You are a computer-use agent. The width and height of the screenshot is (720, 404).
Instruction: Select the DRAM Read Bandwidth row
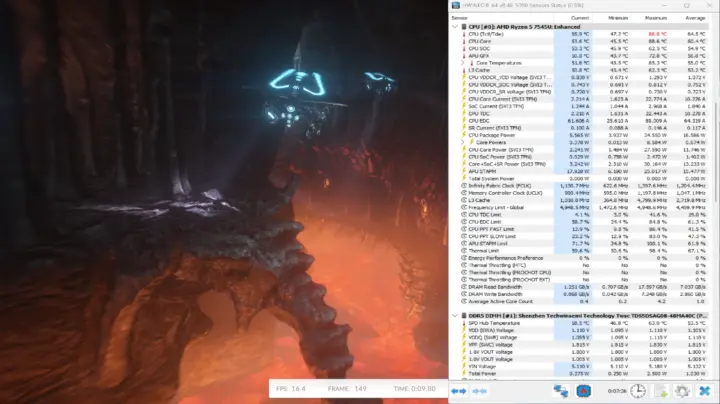click(x=579, y=287)
